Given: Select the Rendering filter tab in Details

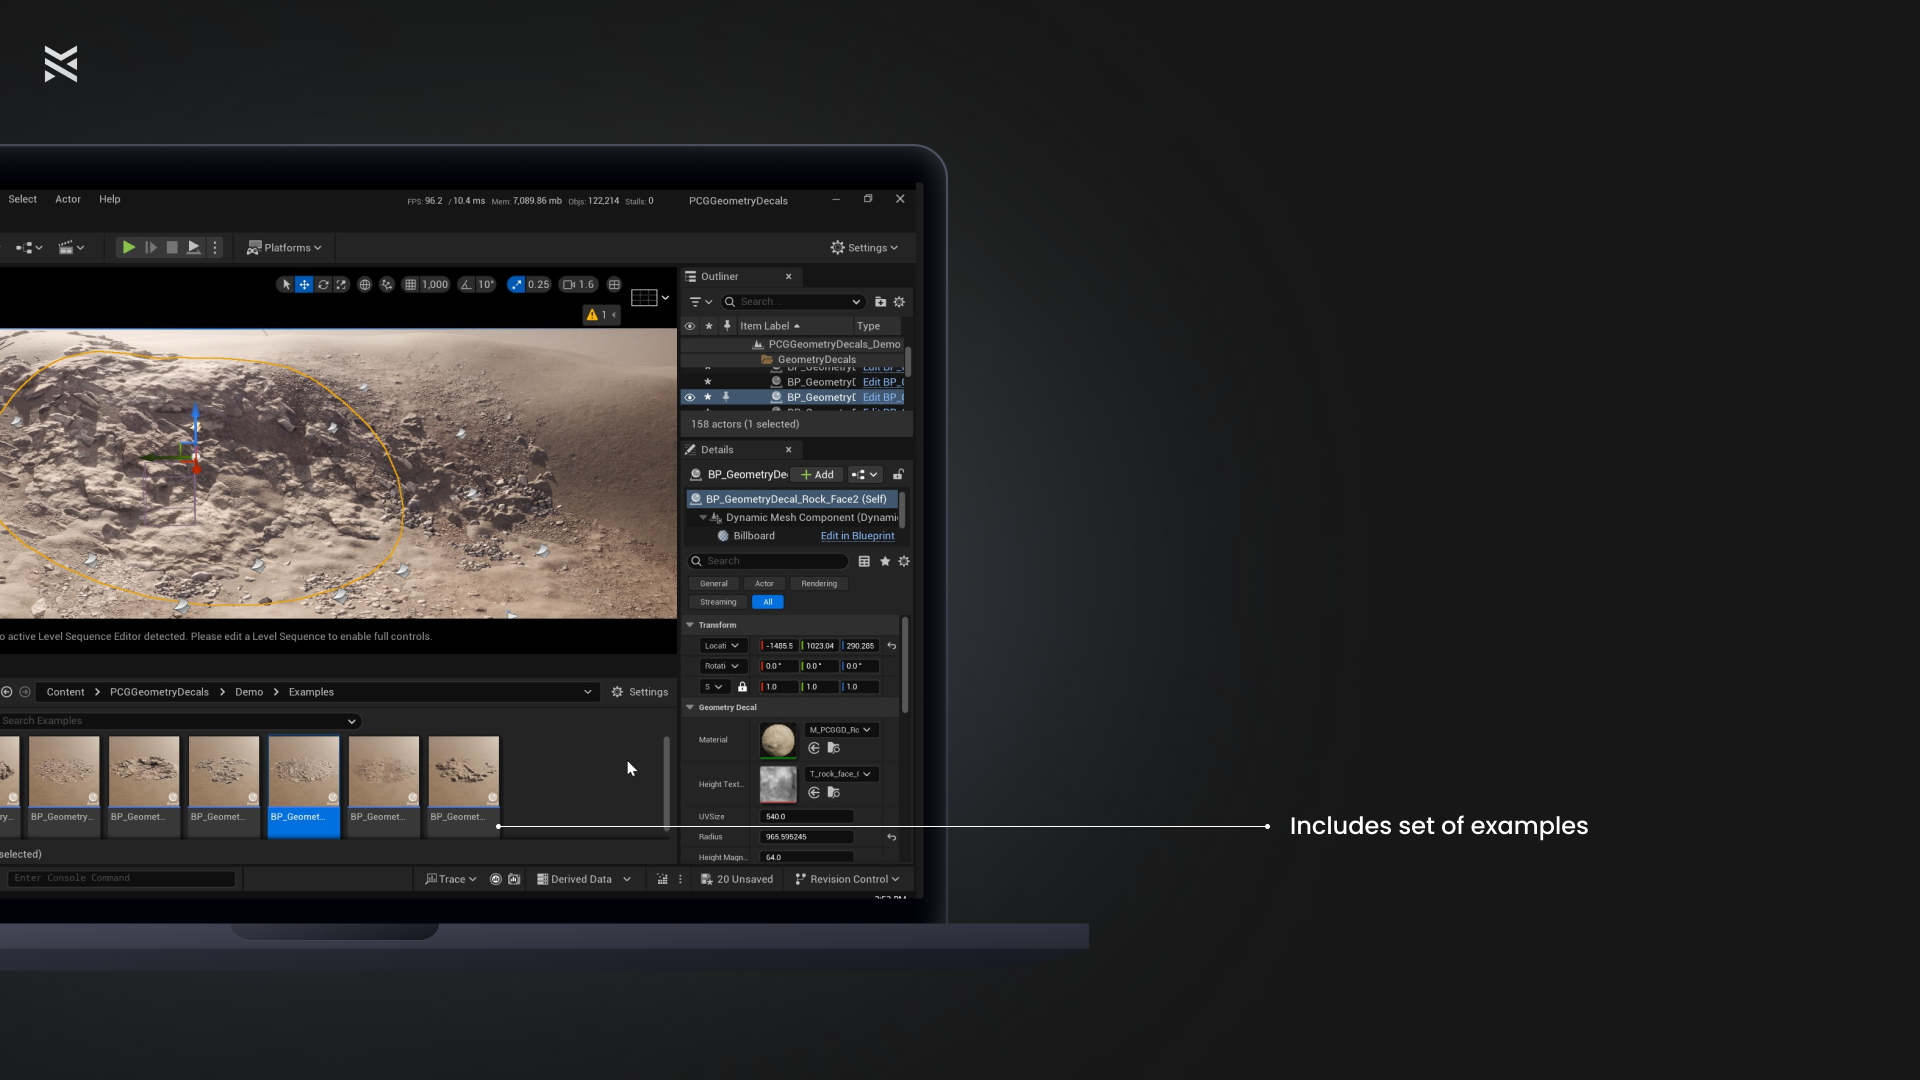Looking at the screenshot, I should [818, 584].
